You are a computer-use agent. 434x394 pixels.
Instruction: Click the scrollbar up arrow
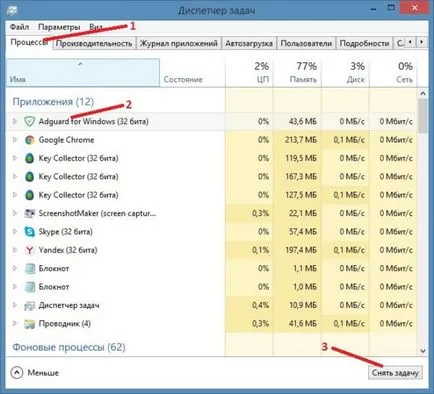tap(423, 94)
